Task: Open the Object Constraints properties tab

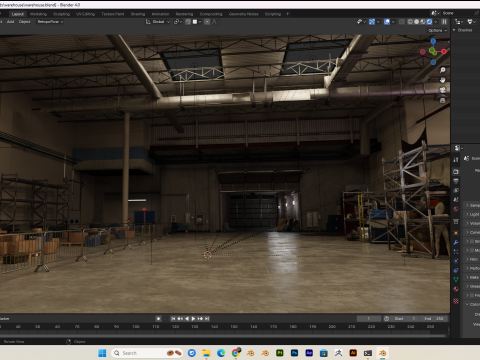Action: (456, 270)
